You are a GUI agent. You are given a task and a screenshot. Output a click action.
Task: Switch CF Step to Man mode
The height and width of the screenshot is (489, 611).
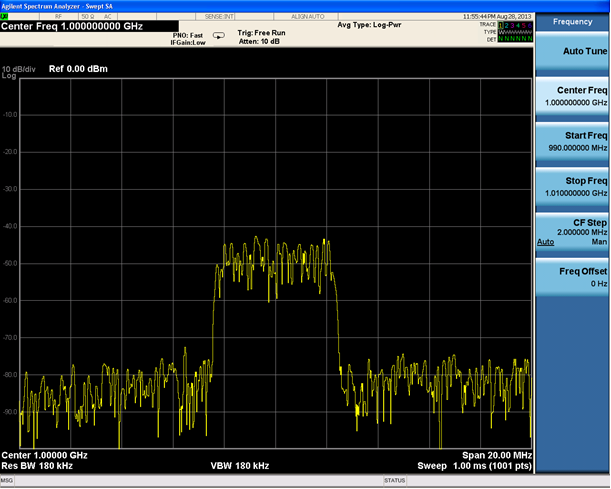point(599,242)
